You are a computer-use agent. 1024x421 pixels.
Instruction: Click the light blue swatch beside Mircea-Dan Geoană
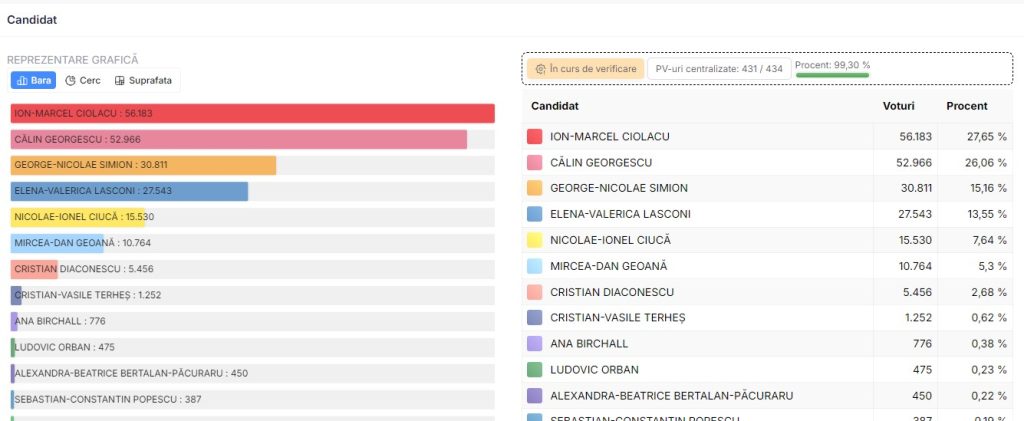tap(534, 266)
